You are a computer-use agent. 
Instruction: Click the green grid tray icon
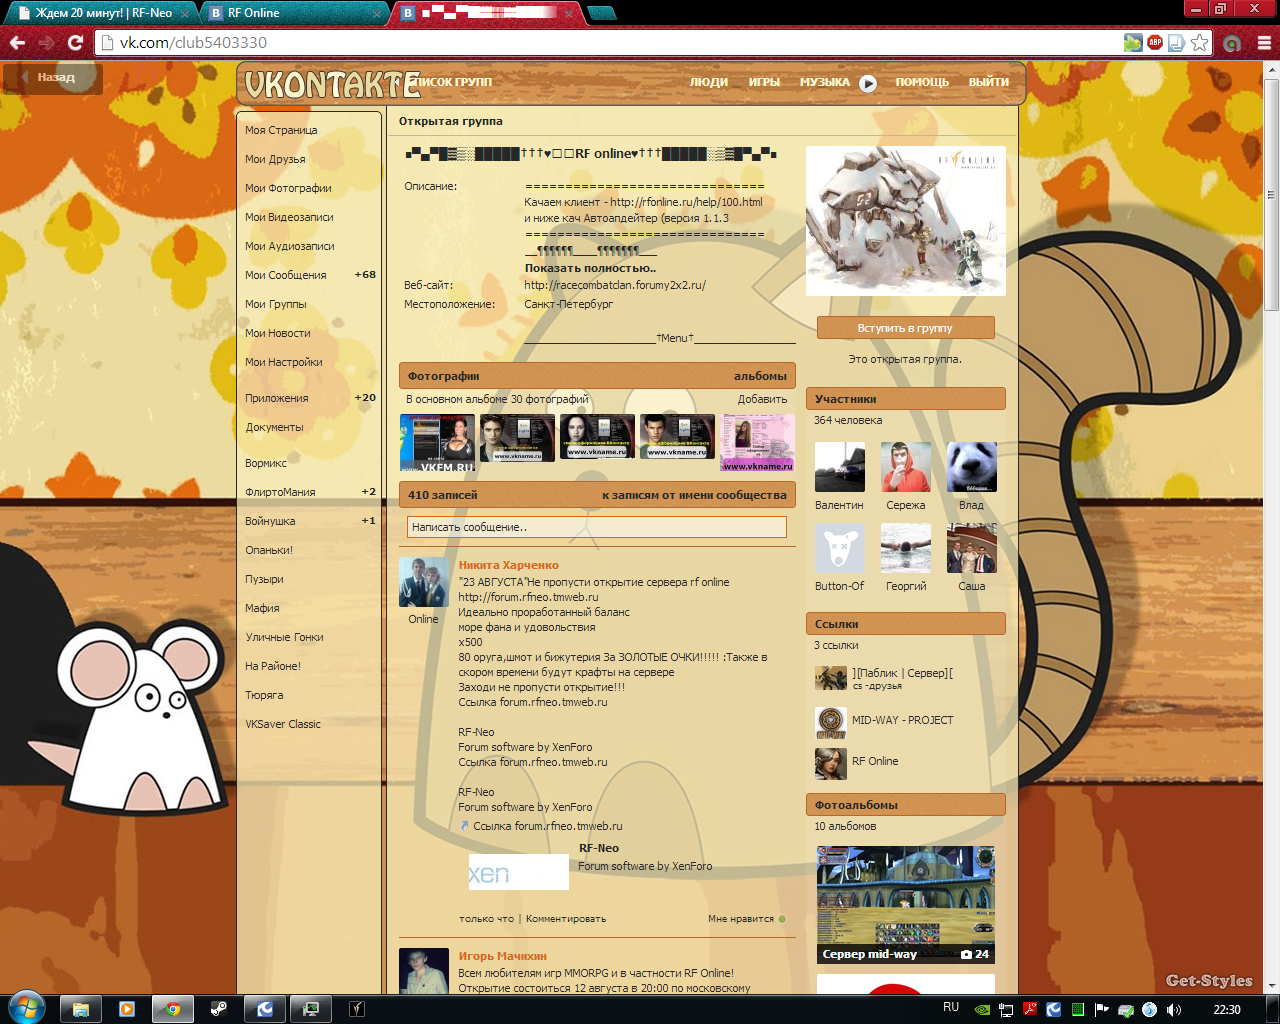1078,1010
